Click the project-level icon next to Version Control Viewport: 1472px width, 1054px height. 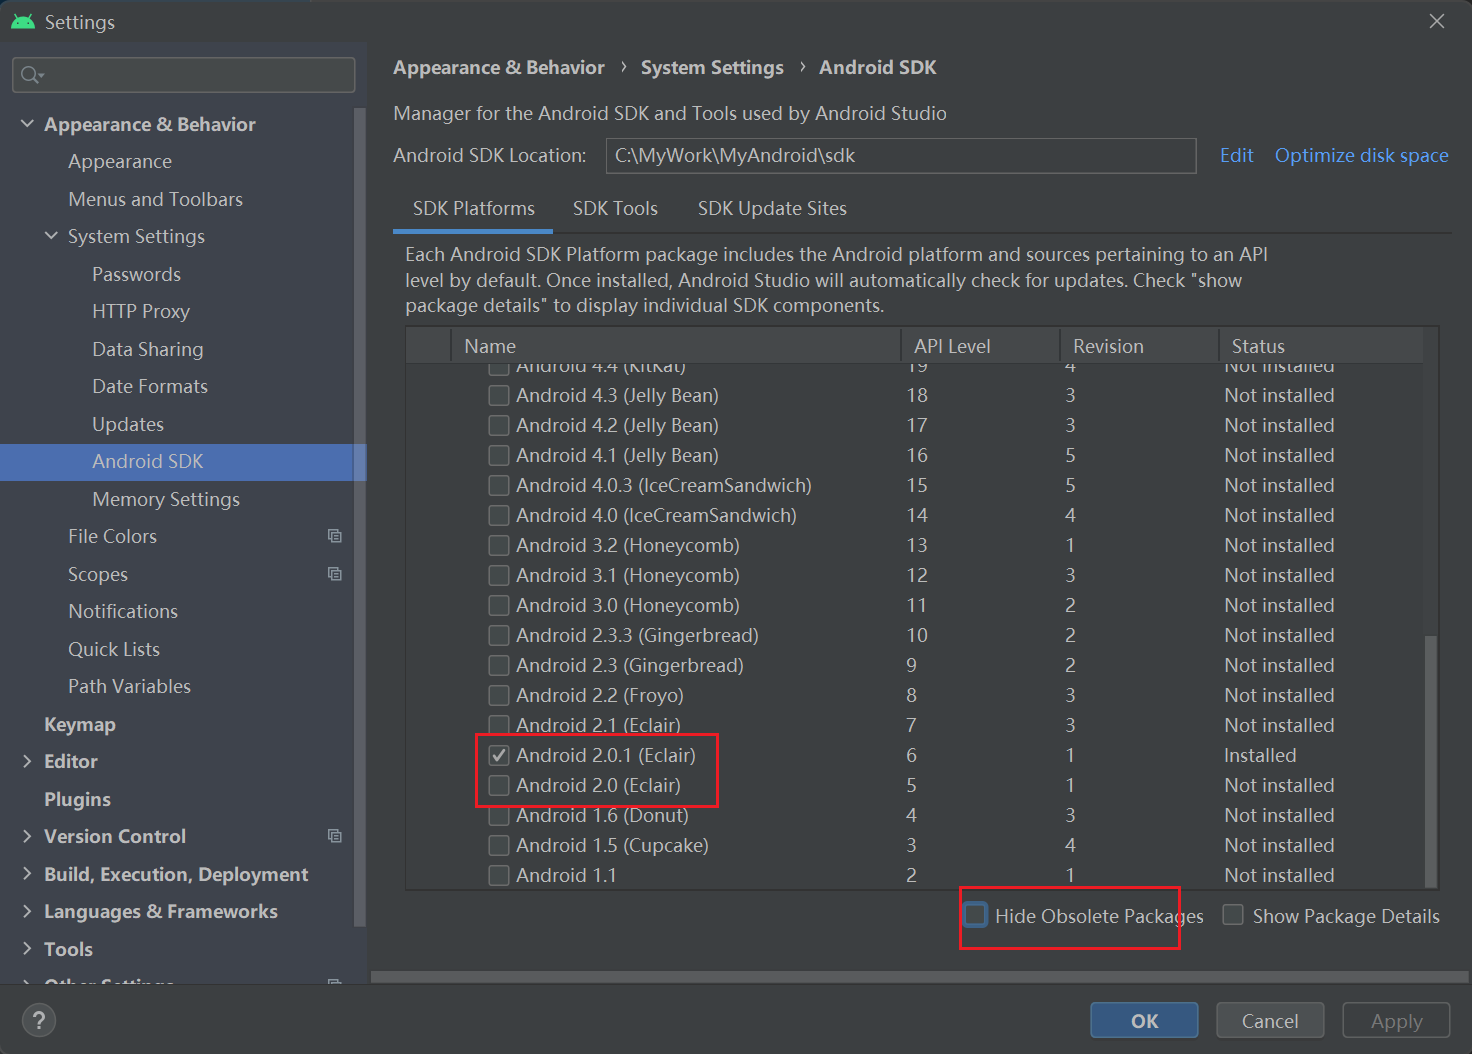334,836
